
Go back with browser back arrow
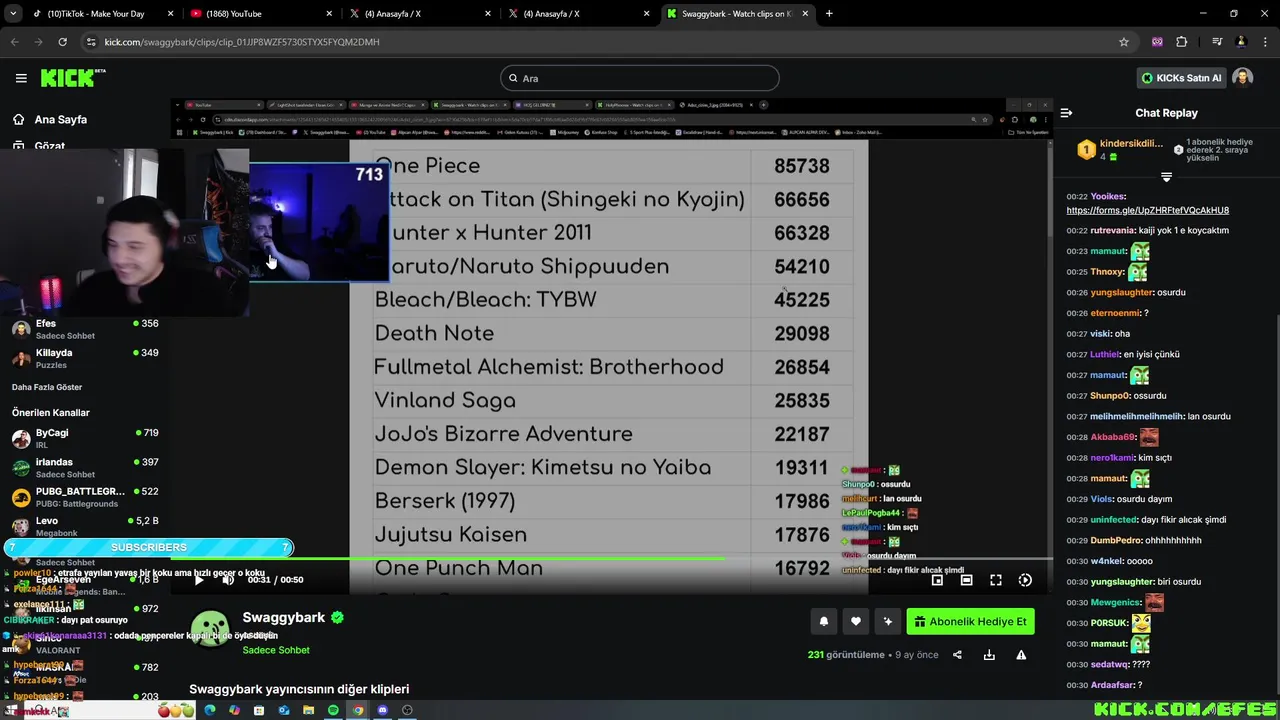pos(14,42)
